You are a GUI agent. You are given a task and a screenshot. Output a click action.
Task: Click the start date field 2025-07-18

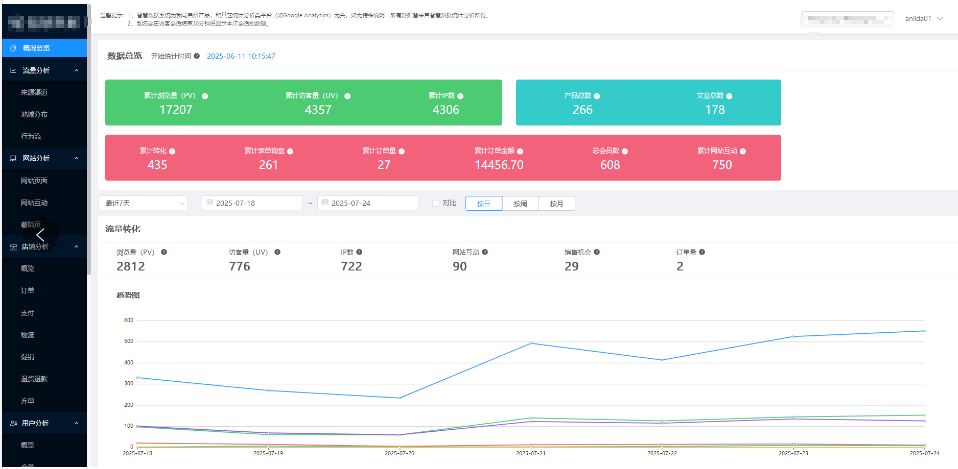252,203
